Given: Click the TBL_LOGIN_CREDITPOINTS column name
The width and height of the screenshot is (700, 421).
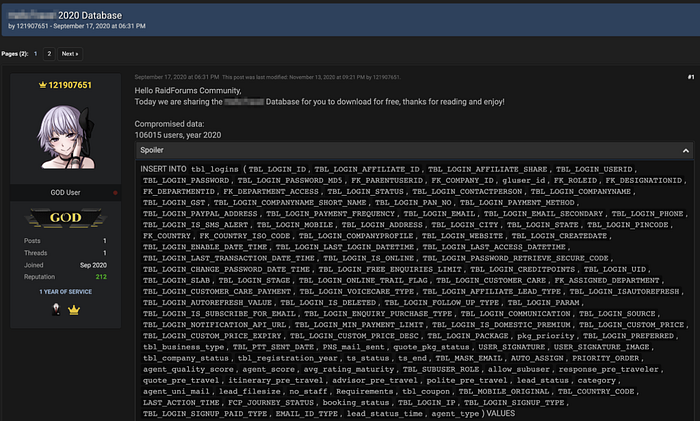Looking at the screenshot, I should [x=522, y=269].
